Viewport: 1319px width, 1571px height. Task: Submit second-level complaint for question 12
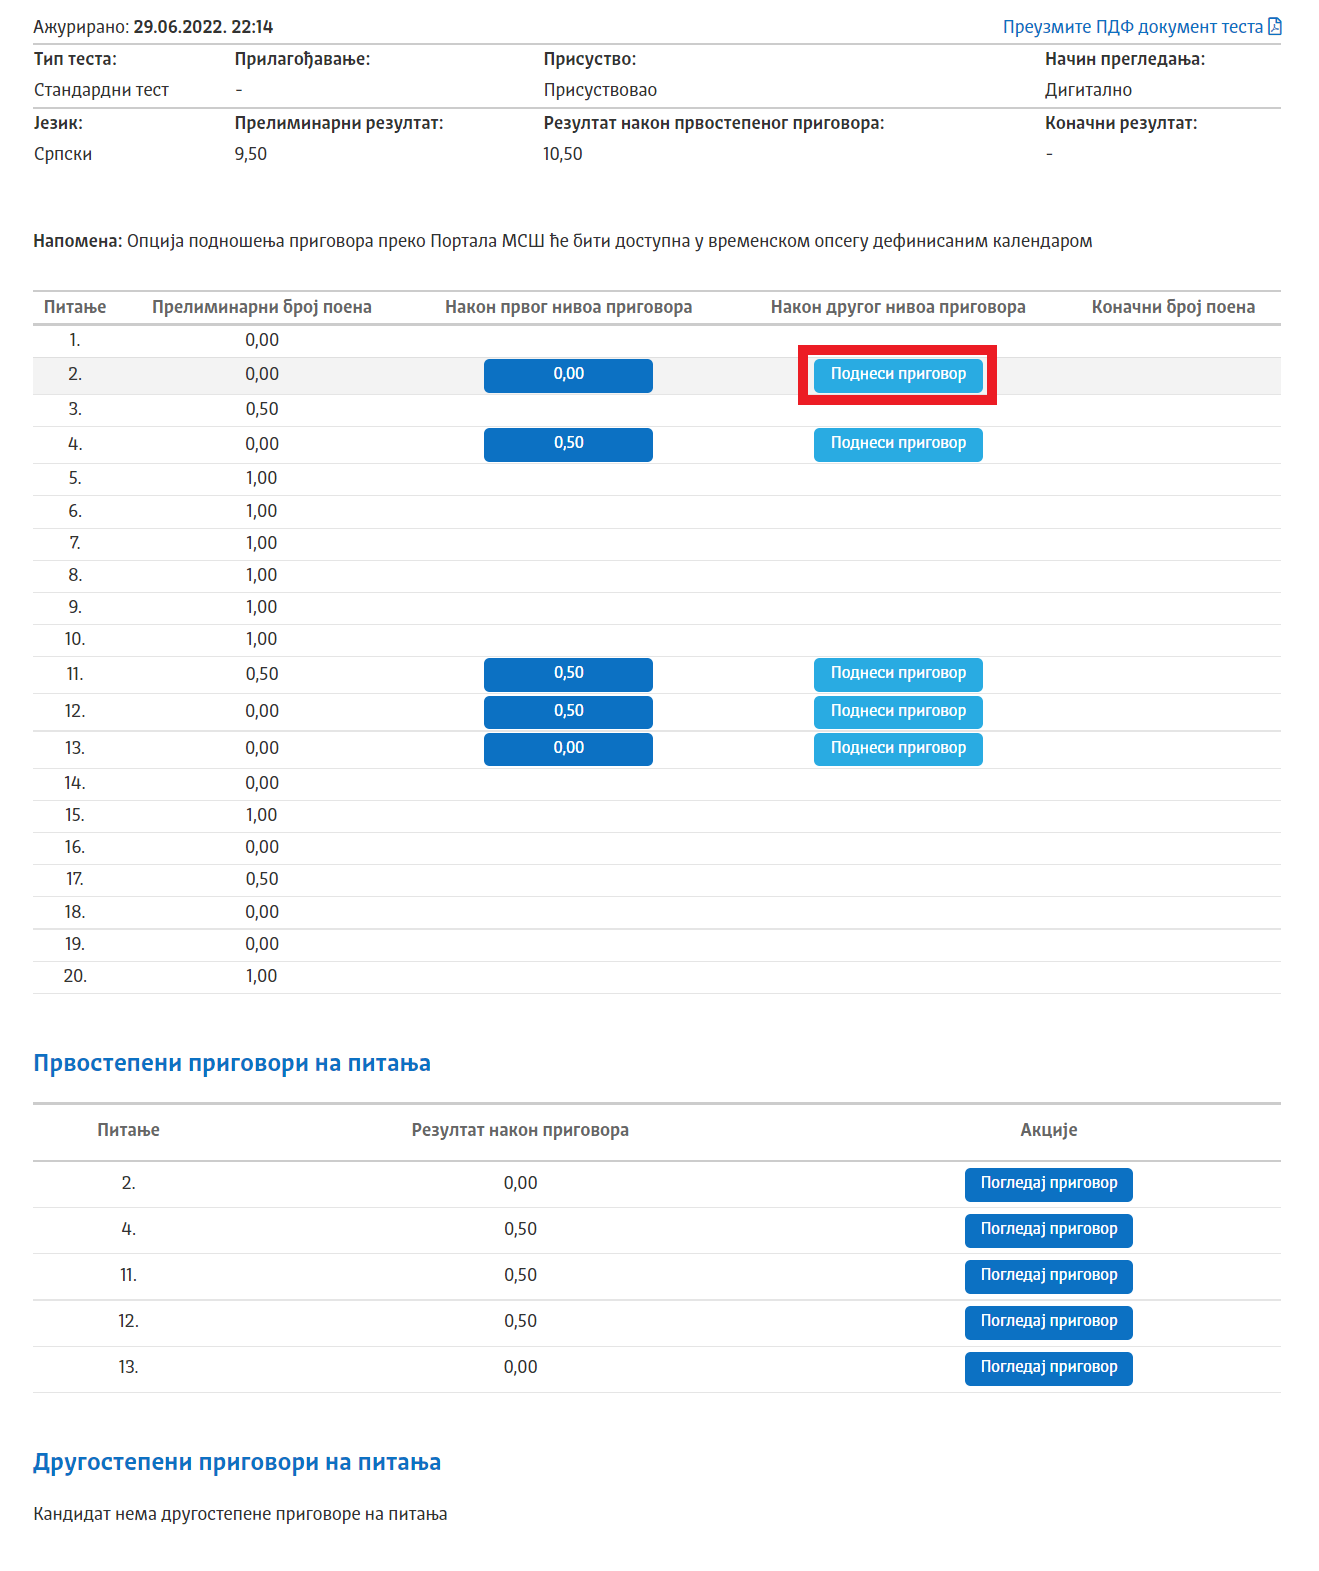898,712
